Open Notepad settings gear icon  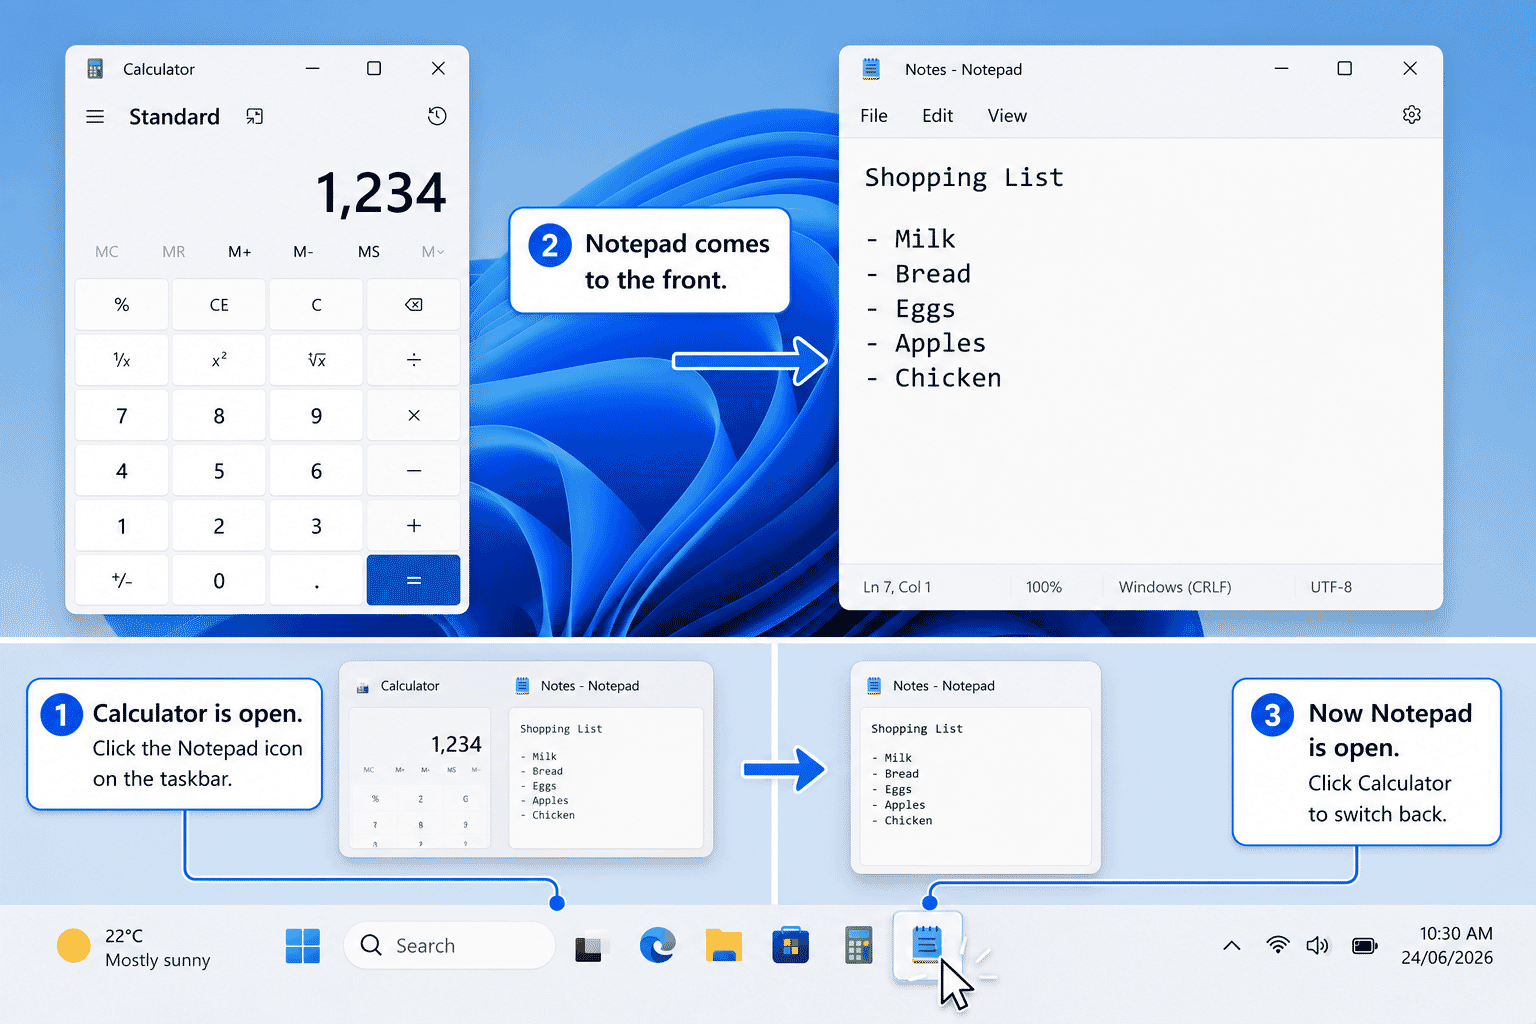[x=1411, y=115]
